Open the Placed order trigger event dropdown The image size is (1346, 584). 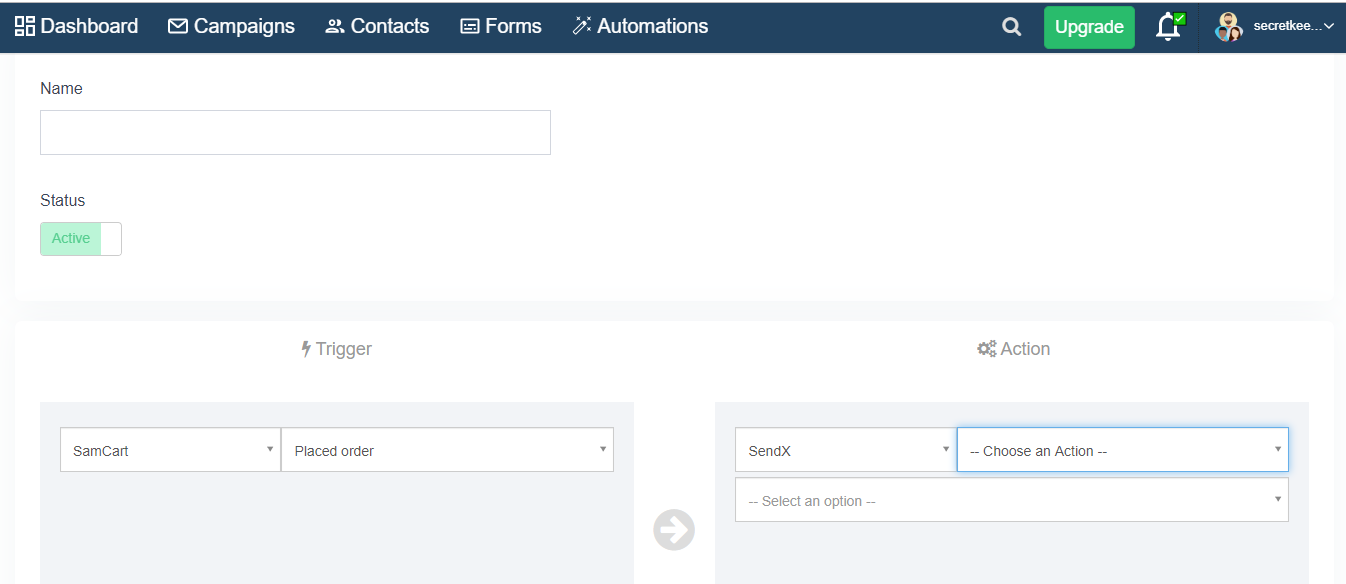click(x=447, y=450)
